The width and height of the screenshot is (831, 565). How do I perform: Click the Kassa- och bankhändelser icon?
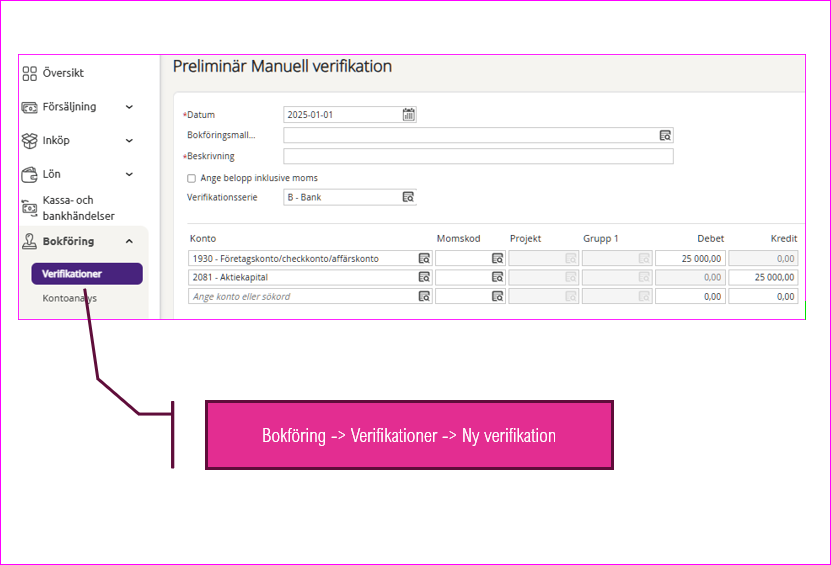[x=29, y=208]
